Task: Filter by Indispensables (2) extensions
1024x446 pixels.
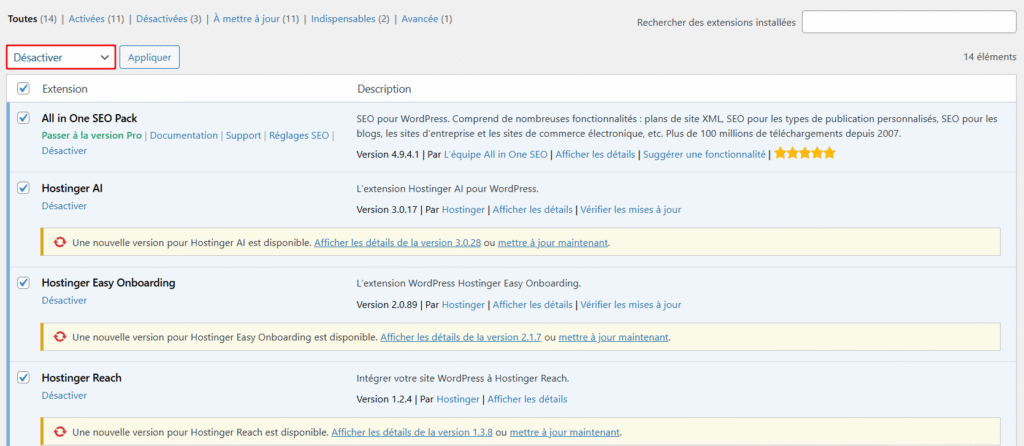Action: [x=350, y=19]
